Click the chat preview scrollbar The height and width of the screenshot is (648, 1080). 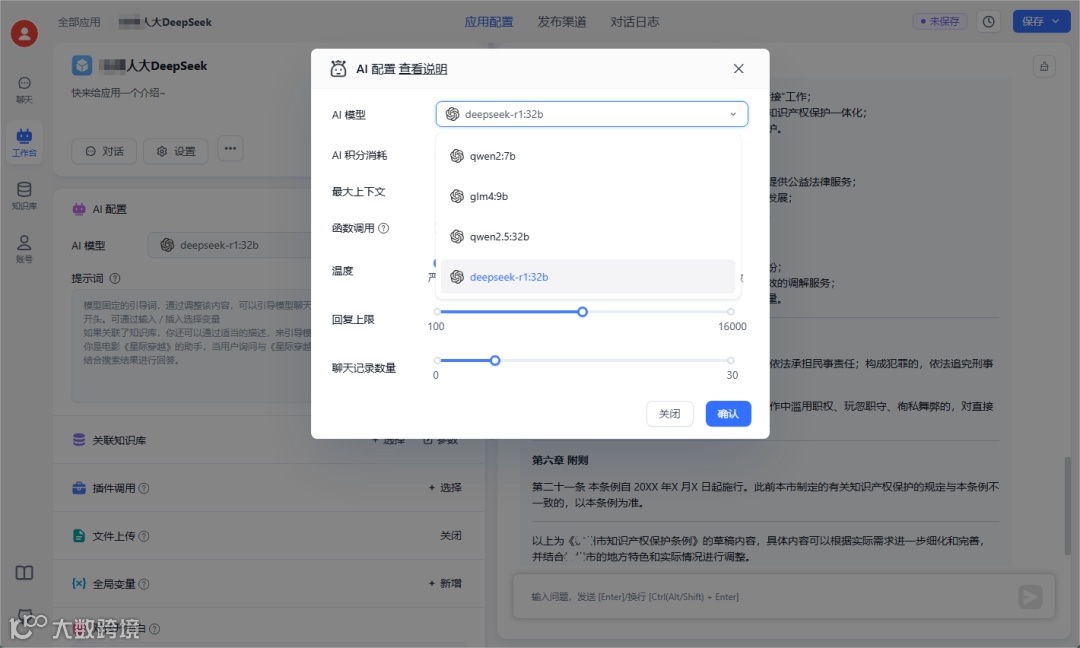coord(1068,505)
